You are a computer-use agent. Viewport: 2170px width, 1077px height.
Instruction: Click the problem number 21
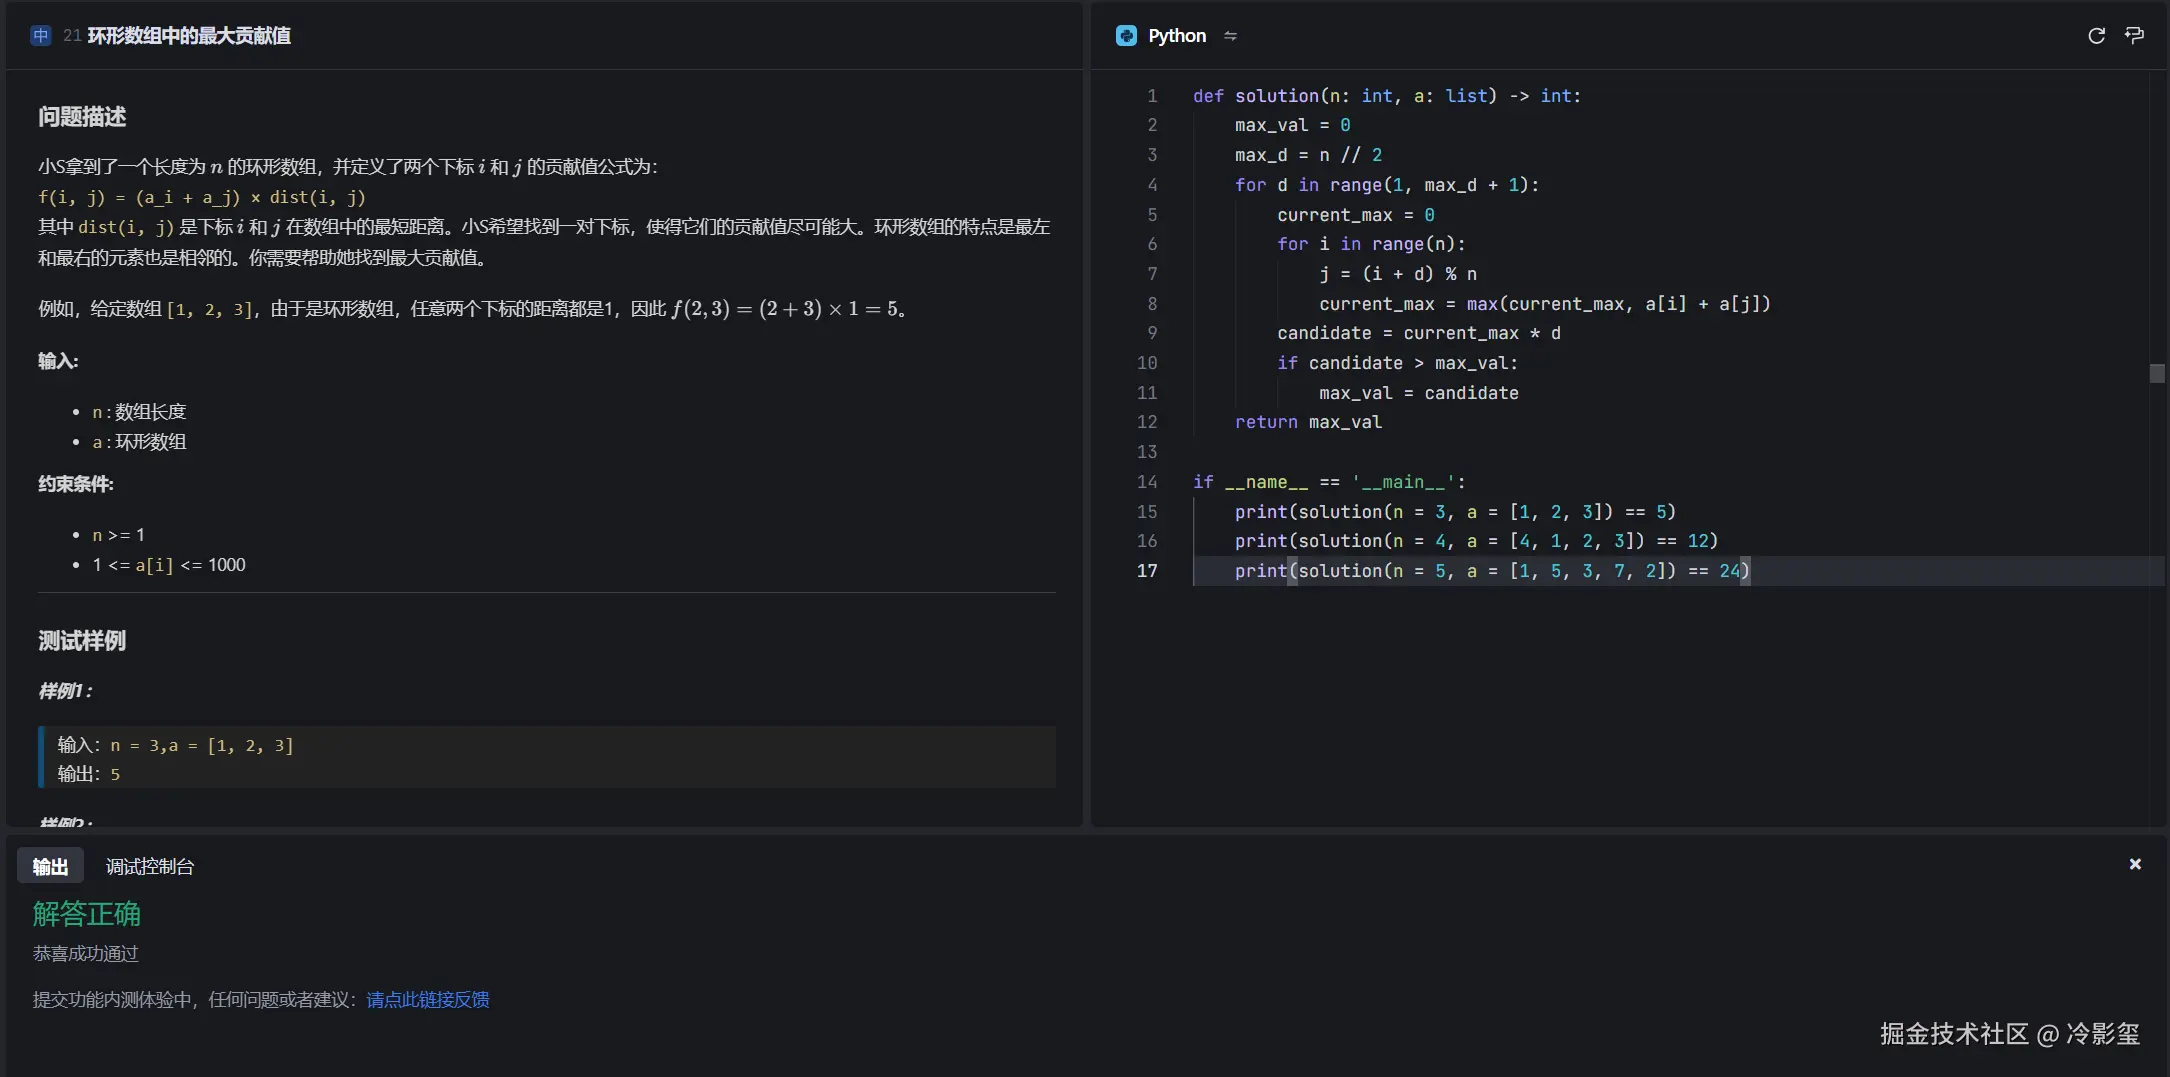point(72,36)
